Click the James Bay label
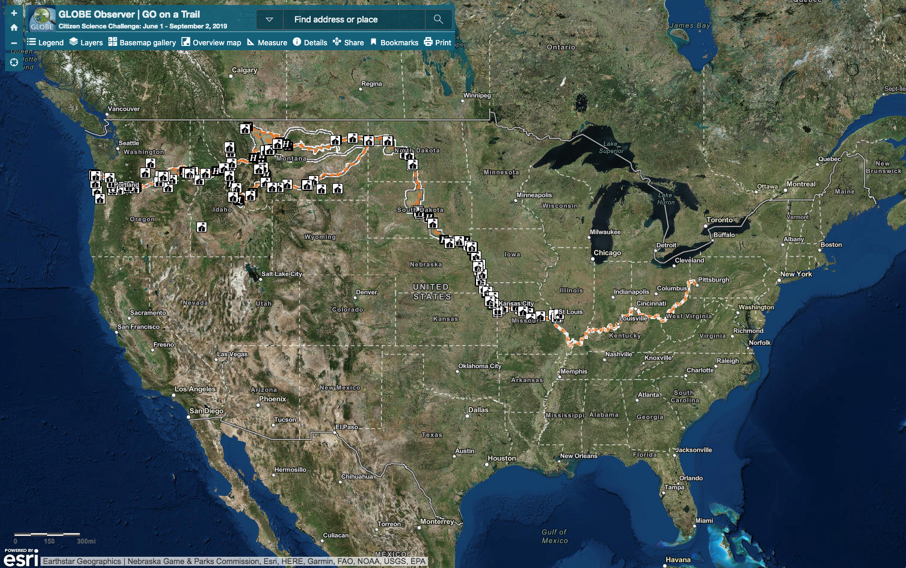 (690, 25)
